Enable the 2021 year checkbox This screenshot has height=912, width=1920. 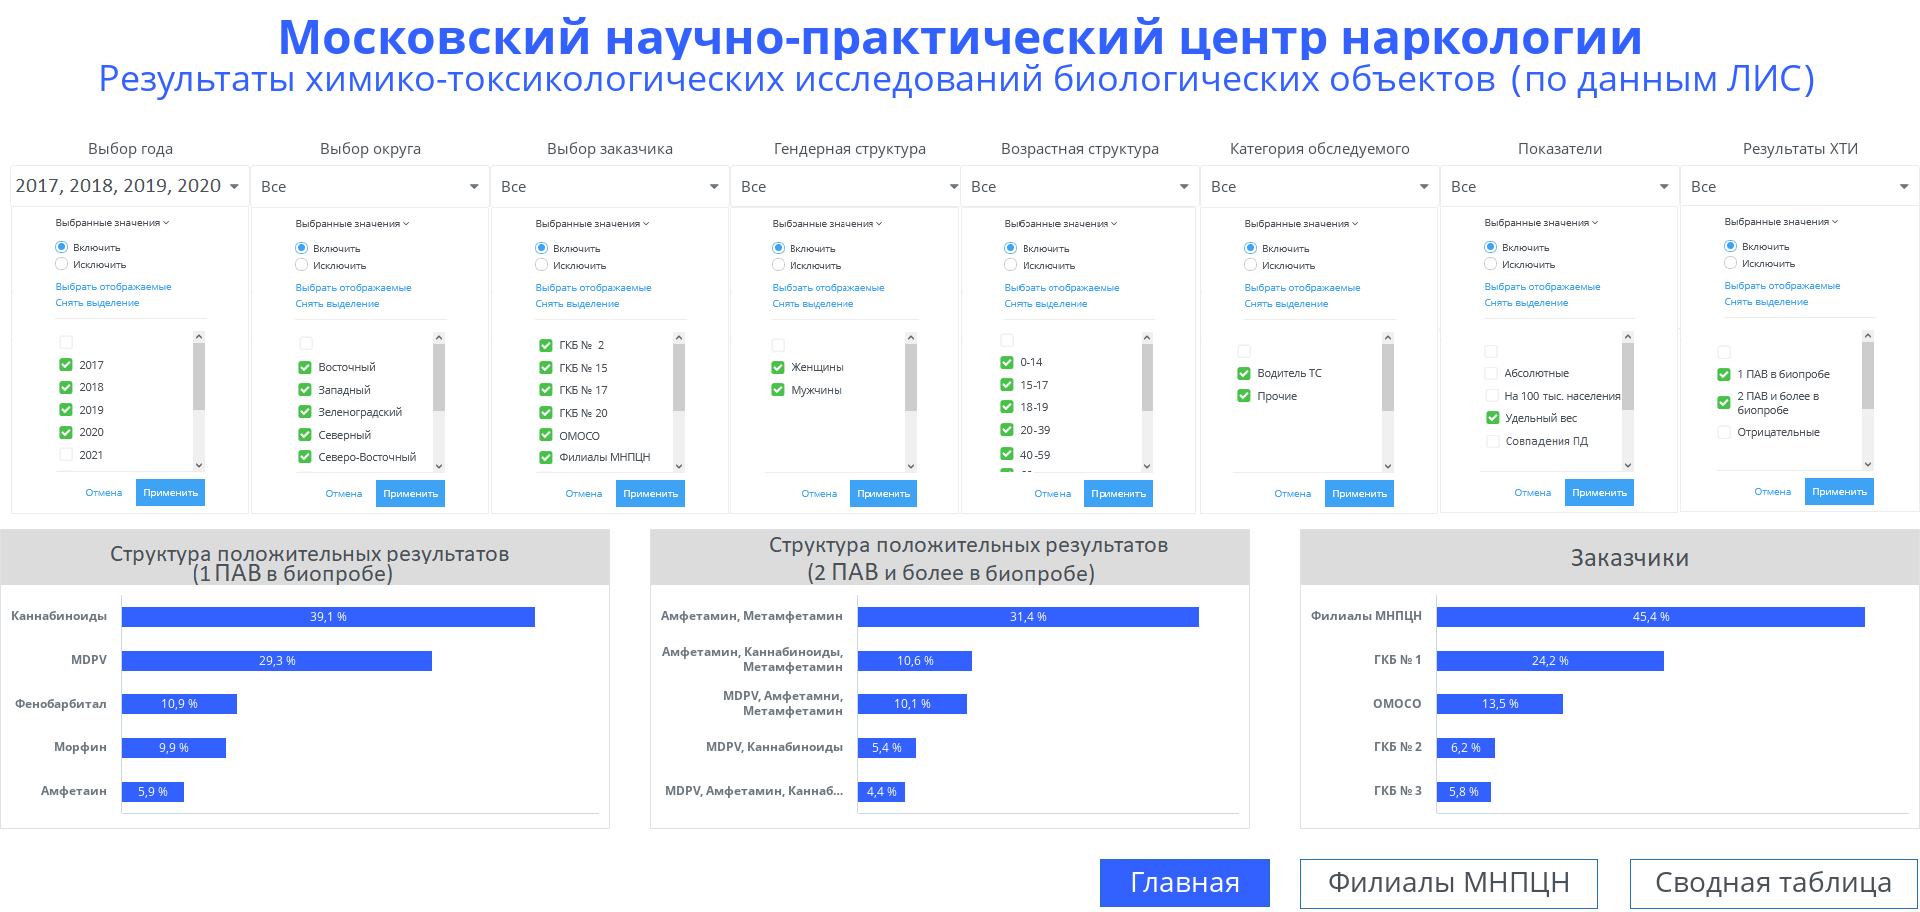(66, 455)
